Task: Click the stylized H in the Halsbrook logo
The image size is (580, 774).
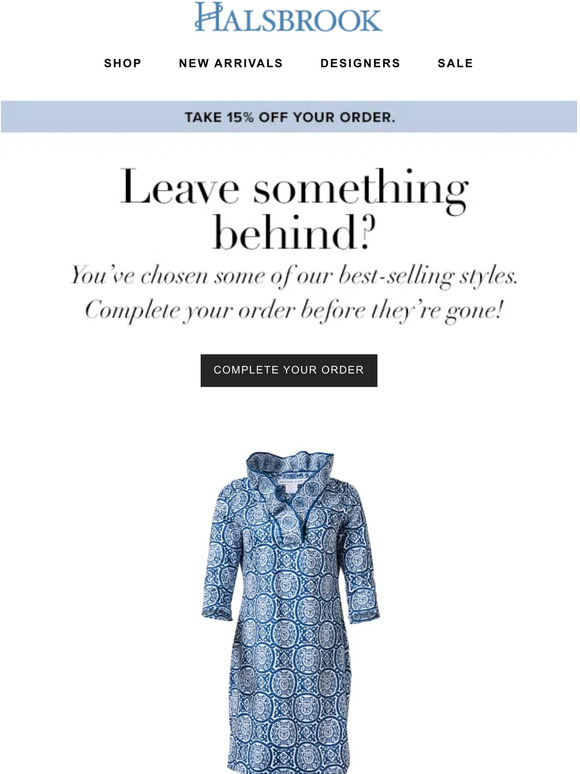Action: 208,17
